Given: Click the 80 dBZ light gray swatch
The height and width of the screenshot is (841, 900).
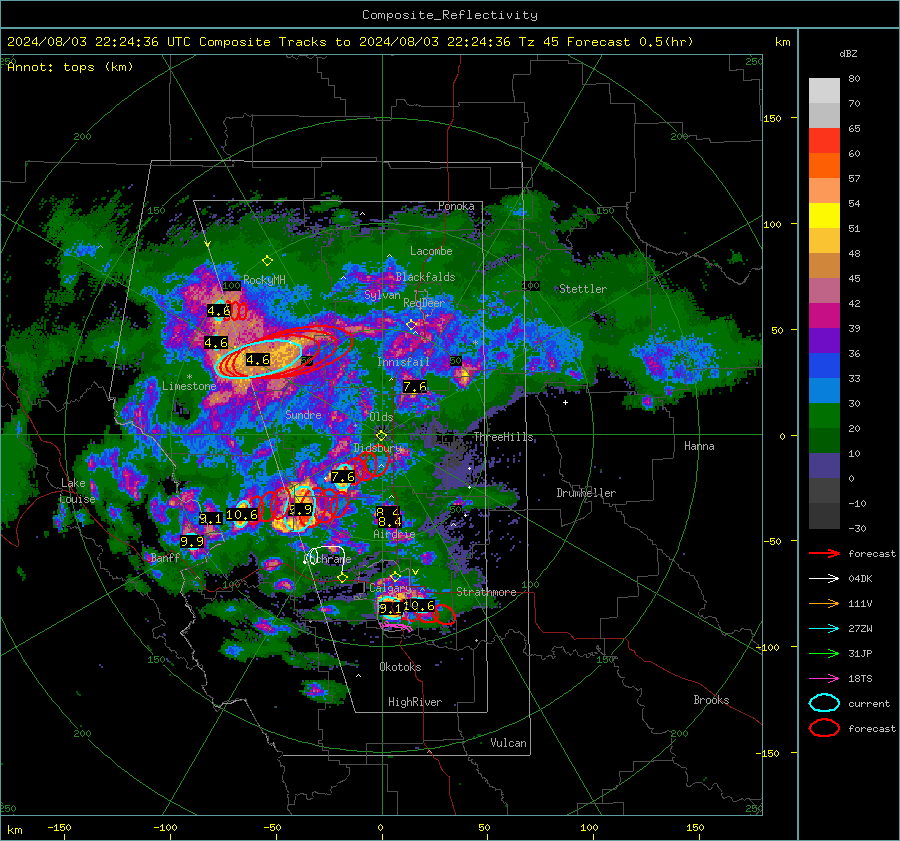Looking at the screenshot, I should point(824,90).
